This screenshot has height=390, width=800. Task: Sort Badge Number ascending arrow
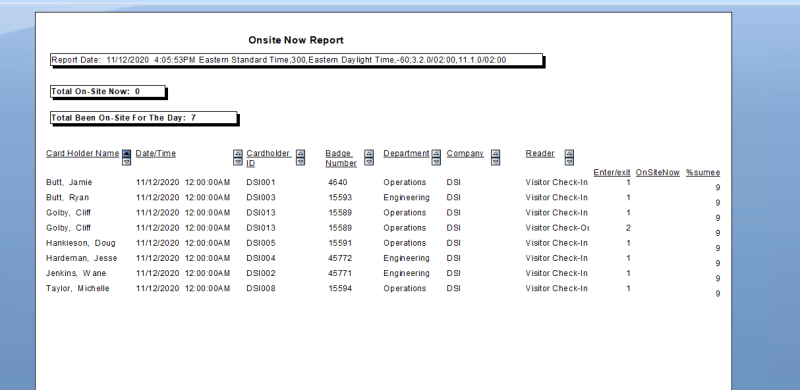pos(369,154)
